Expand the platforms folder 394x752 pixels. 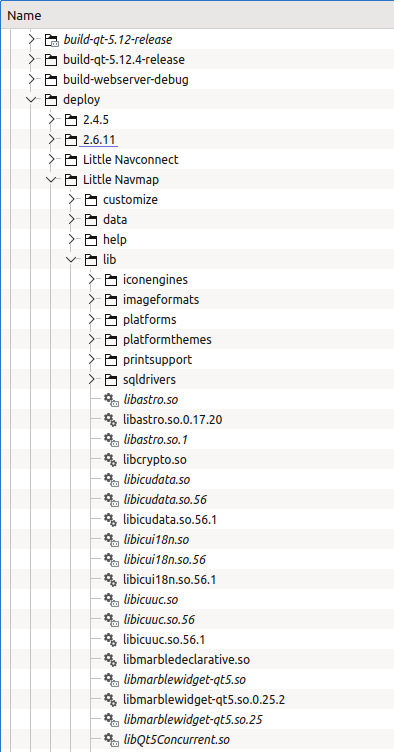(92, 319)
